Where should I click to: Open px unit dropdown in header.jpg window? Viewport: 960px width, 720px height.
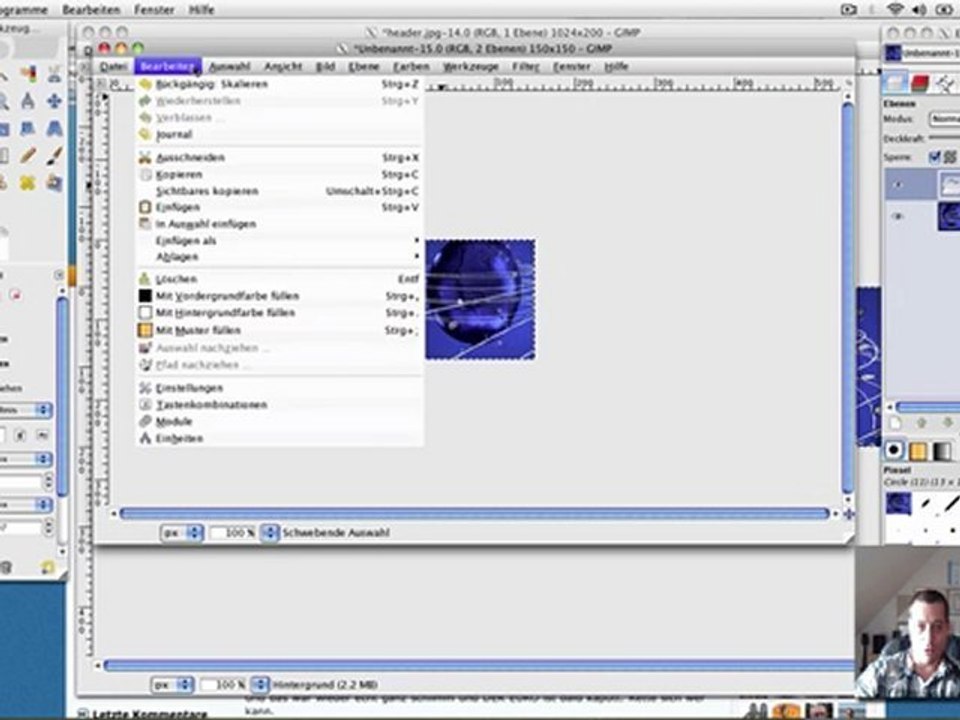(172, 684)
